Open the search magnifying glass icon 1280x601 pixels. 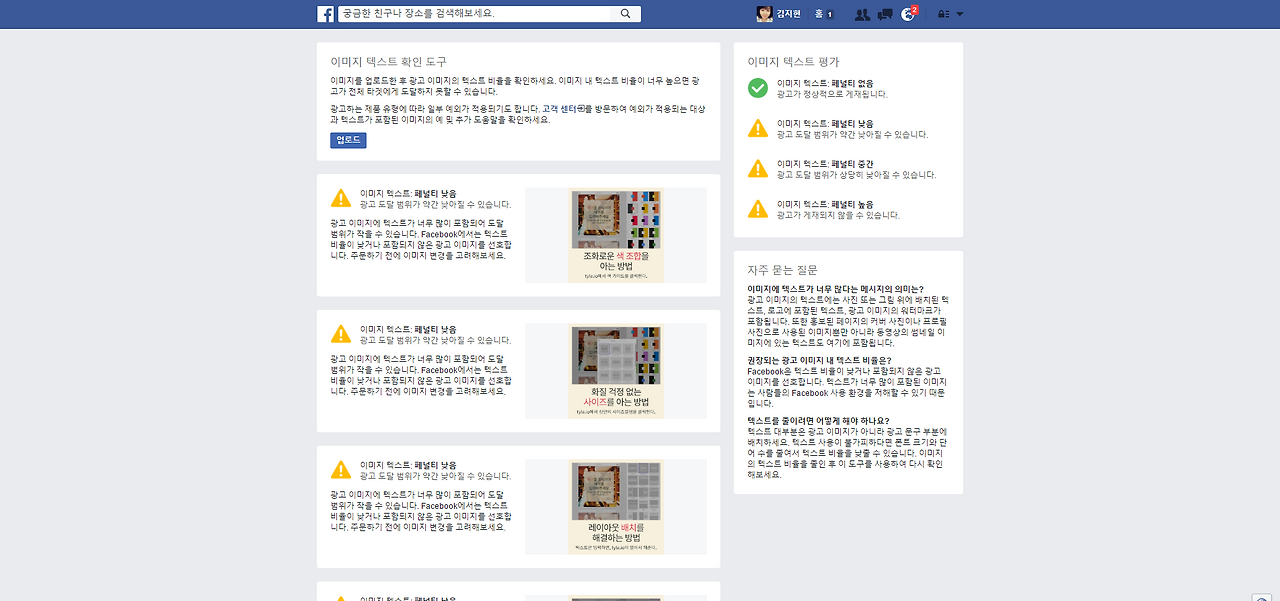(x=626, y=13)
